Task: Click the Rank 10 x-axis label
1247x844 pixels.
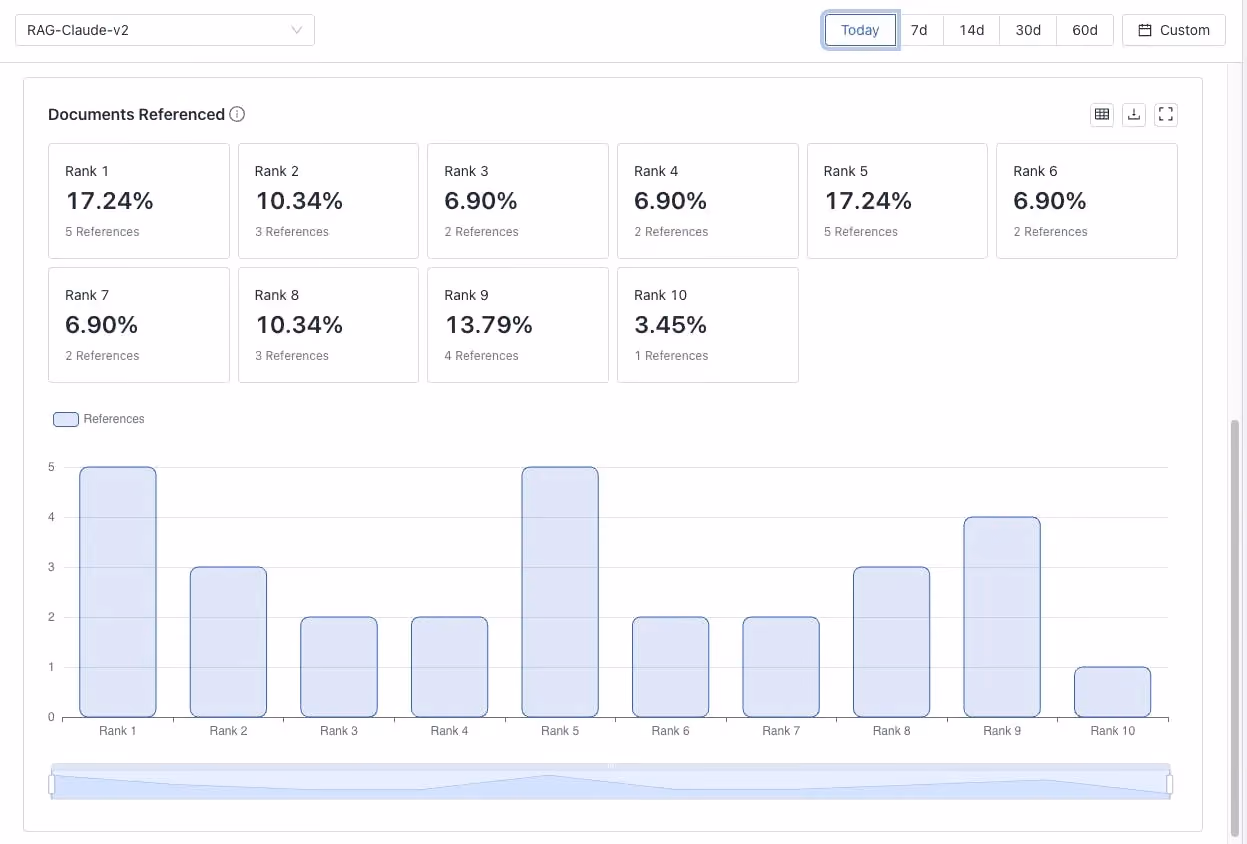Action: point(1113,731)
